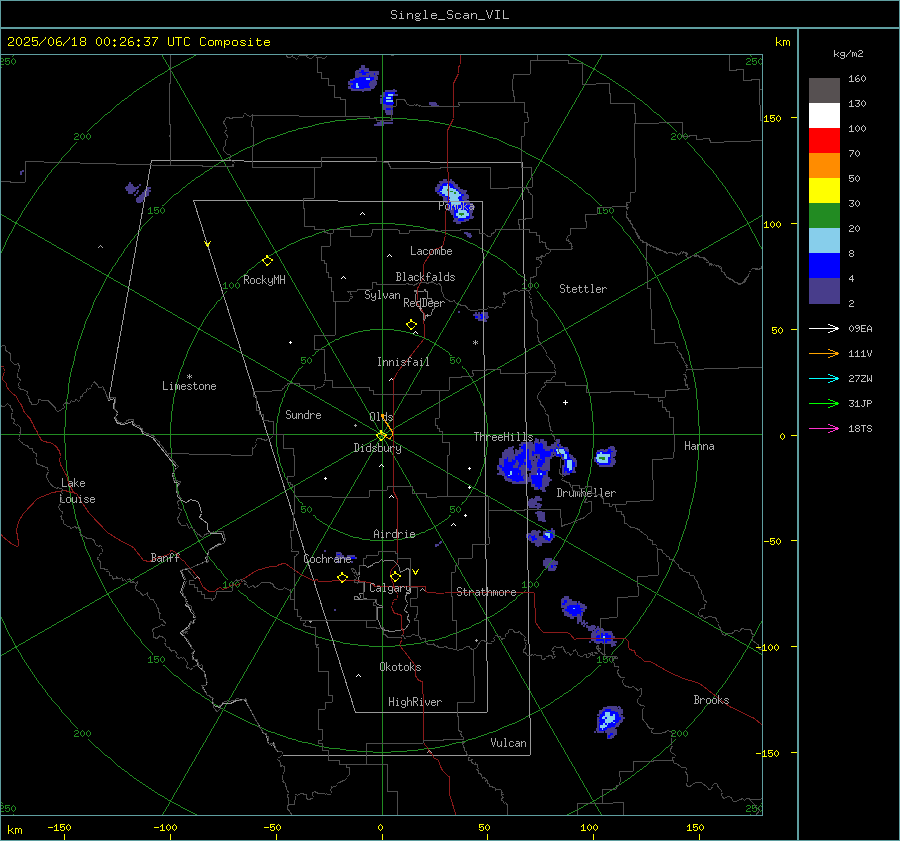900x841 pixels.
Task: Click the kg/m2 legend unit label
Action: click(x=848, y=54)
